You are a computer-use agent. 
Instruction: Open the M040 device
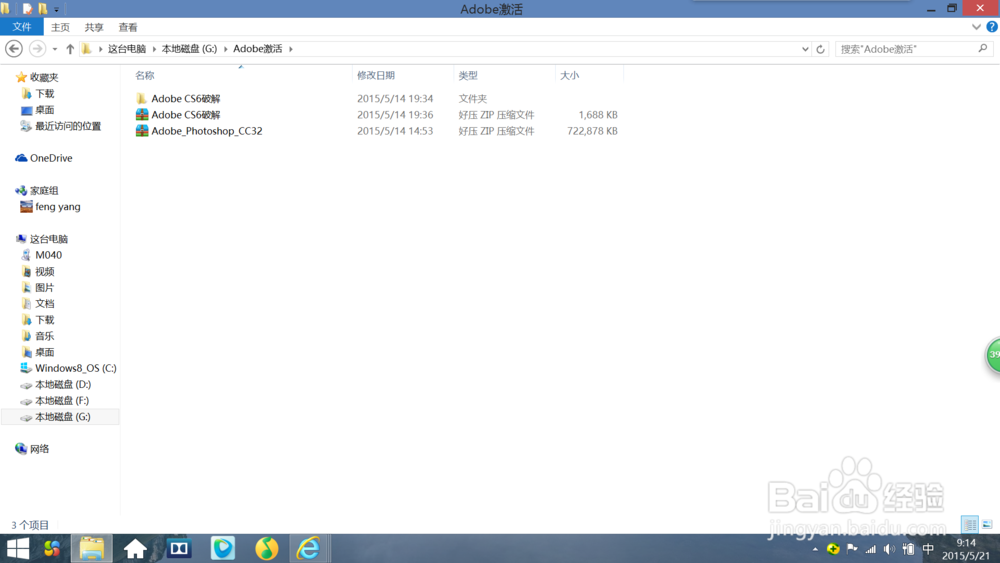(48, 255)
